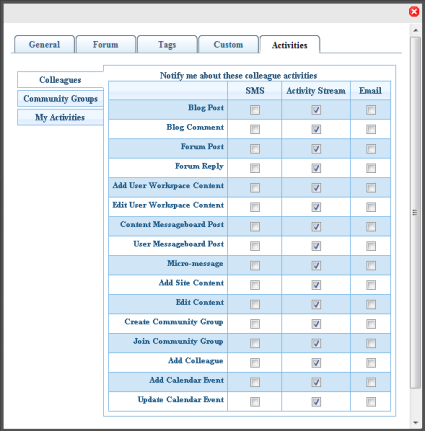The width and height of the screenshot is (425, 431).
Task: Enable SMS for Forum Reply
Action: click(x=255, y=168)
